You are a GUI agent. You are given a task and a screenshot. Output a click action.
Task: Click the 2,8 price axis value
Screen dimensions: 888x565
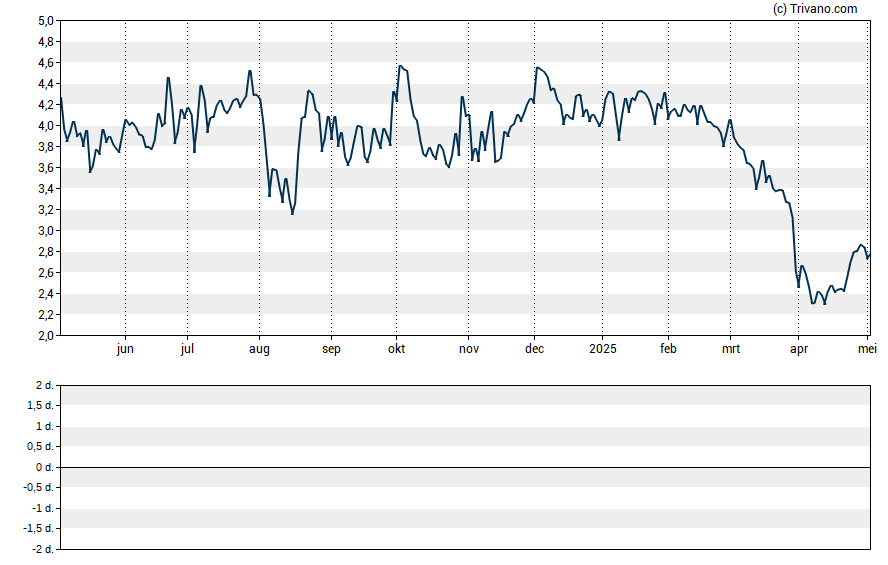(46, 251)
